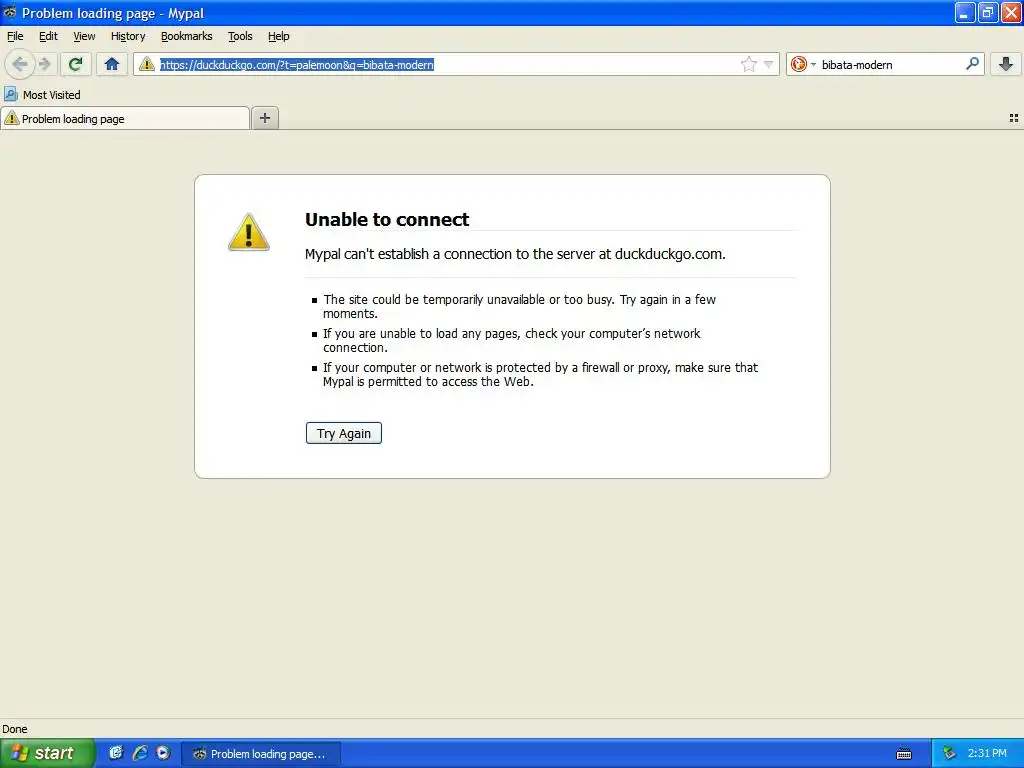Go back with the back arrow button
The height and width of the screenshot is (768, 1024).
point(20,64)
